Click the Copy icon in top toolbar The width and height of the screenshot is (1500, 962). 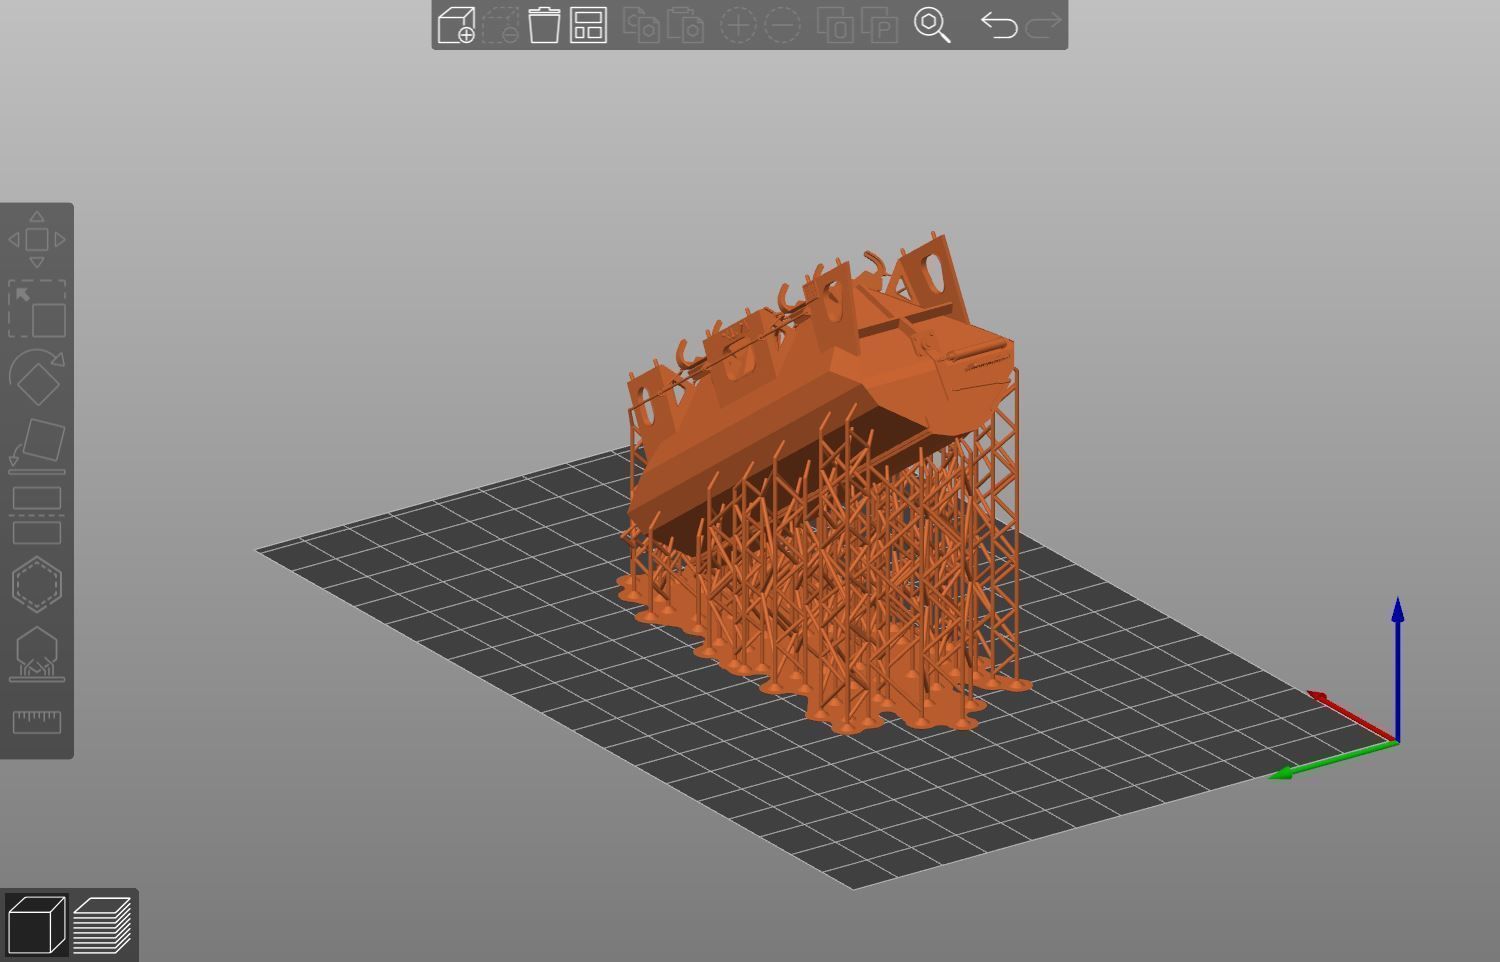641,25
